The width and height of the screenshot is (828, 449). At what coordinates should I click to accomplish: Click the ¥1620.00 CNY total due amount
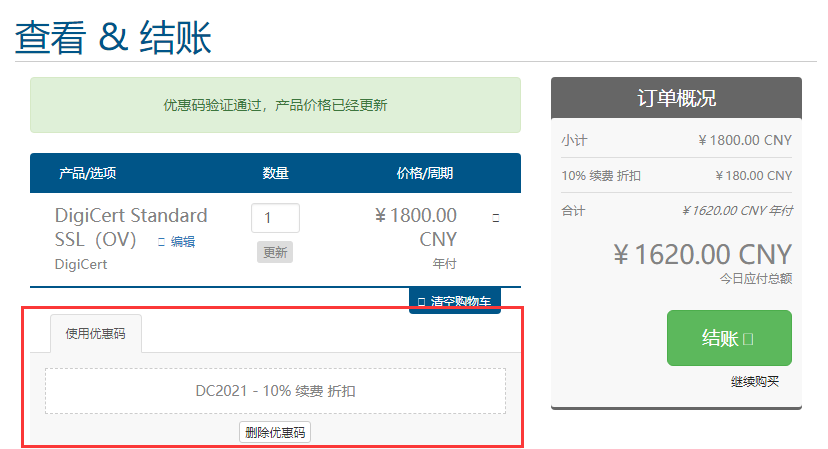702,254
